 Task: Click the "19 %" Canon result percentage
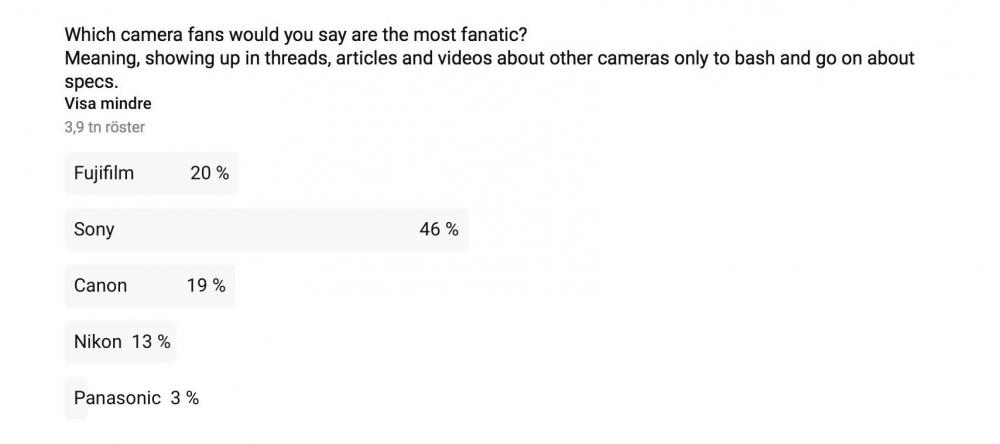[x=206, y=285]
